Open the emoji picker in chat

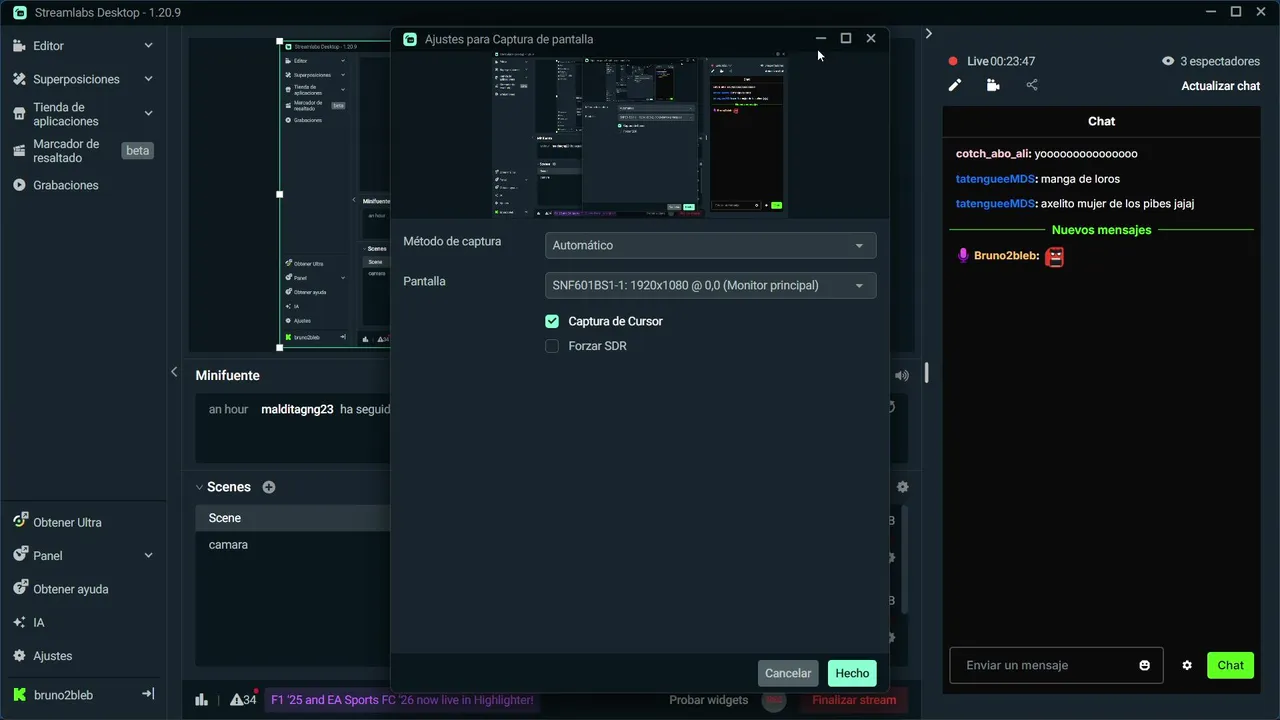(x=1144, y=665)
